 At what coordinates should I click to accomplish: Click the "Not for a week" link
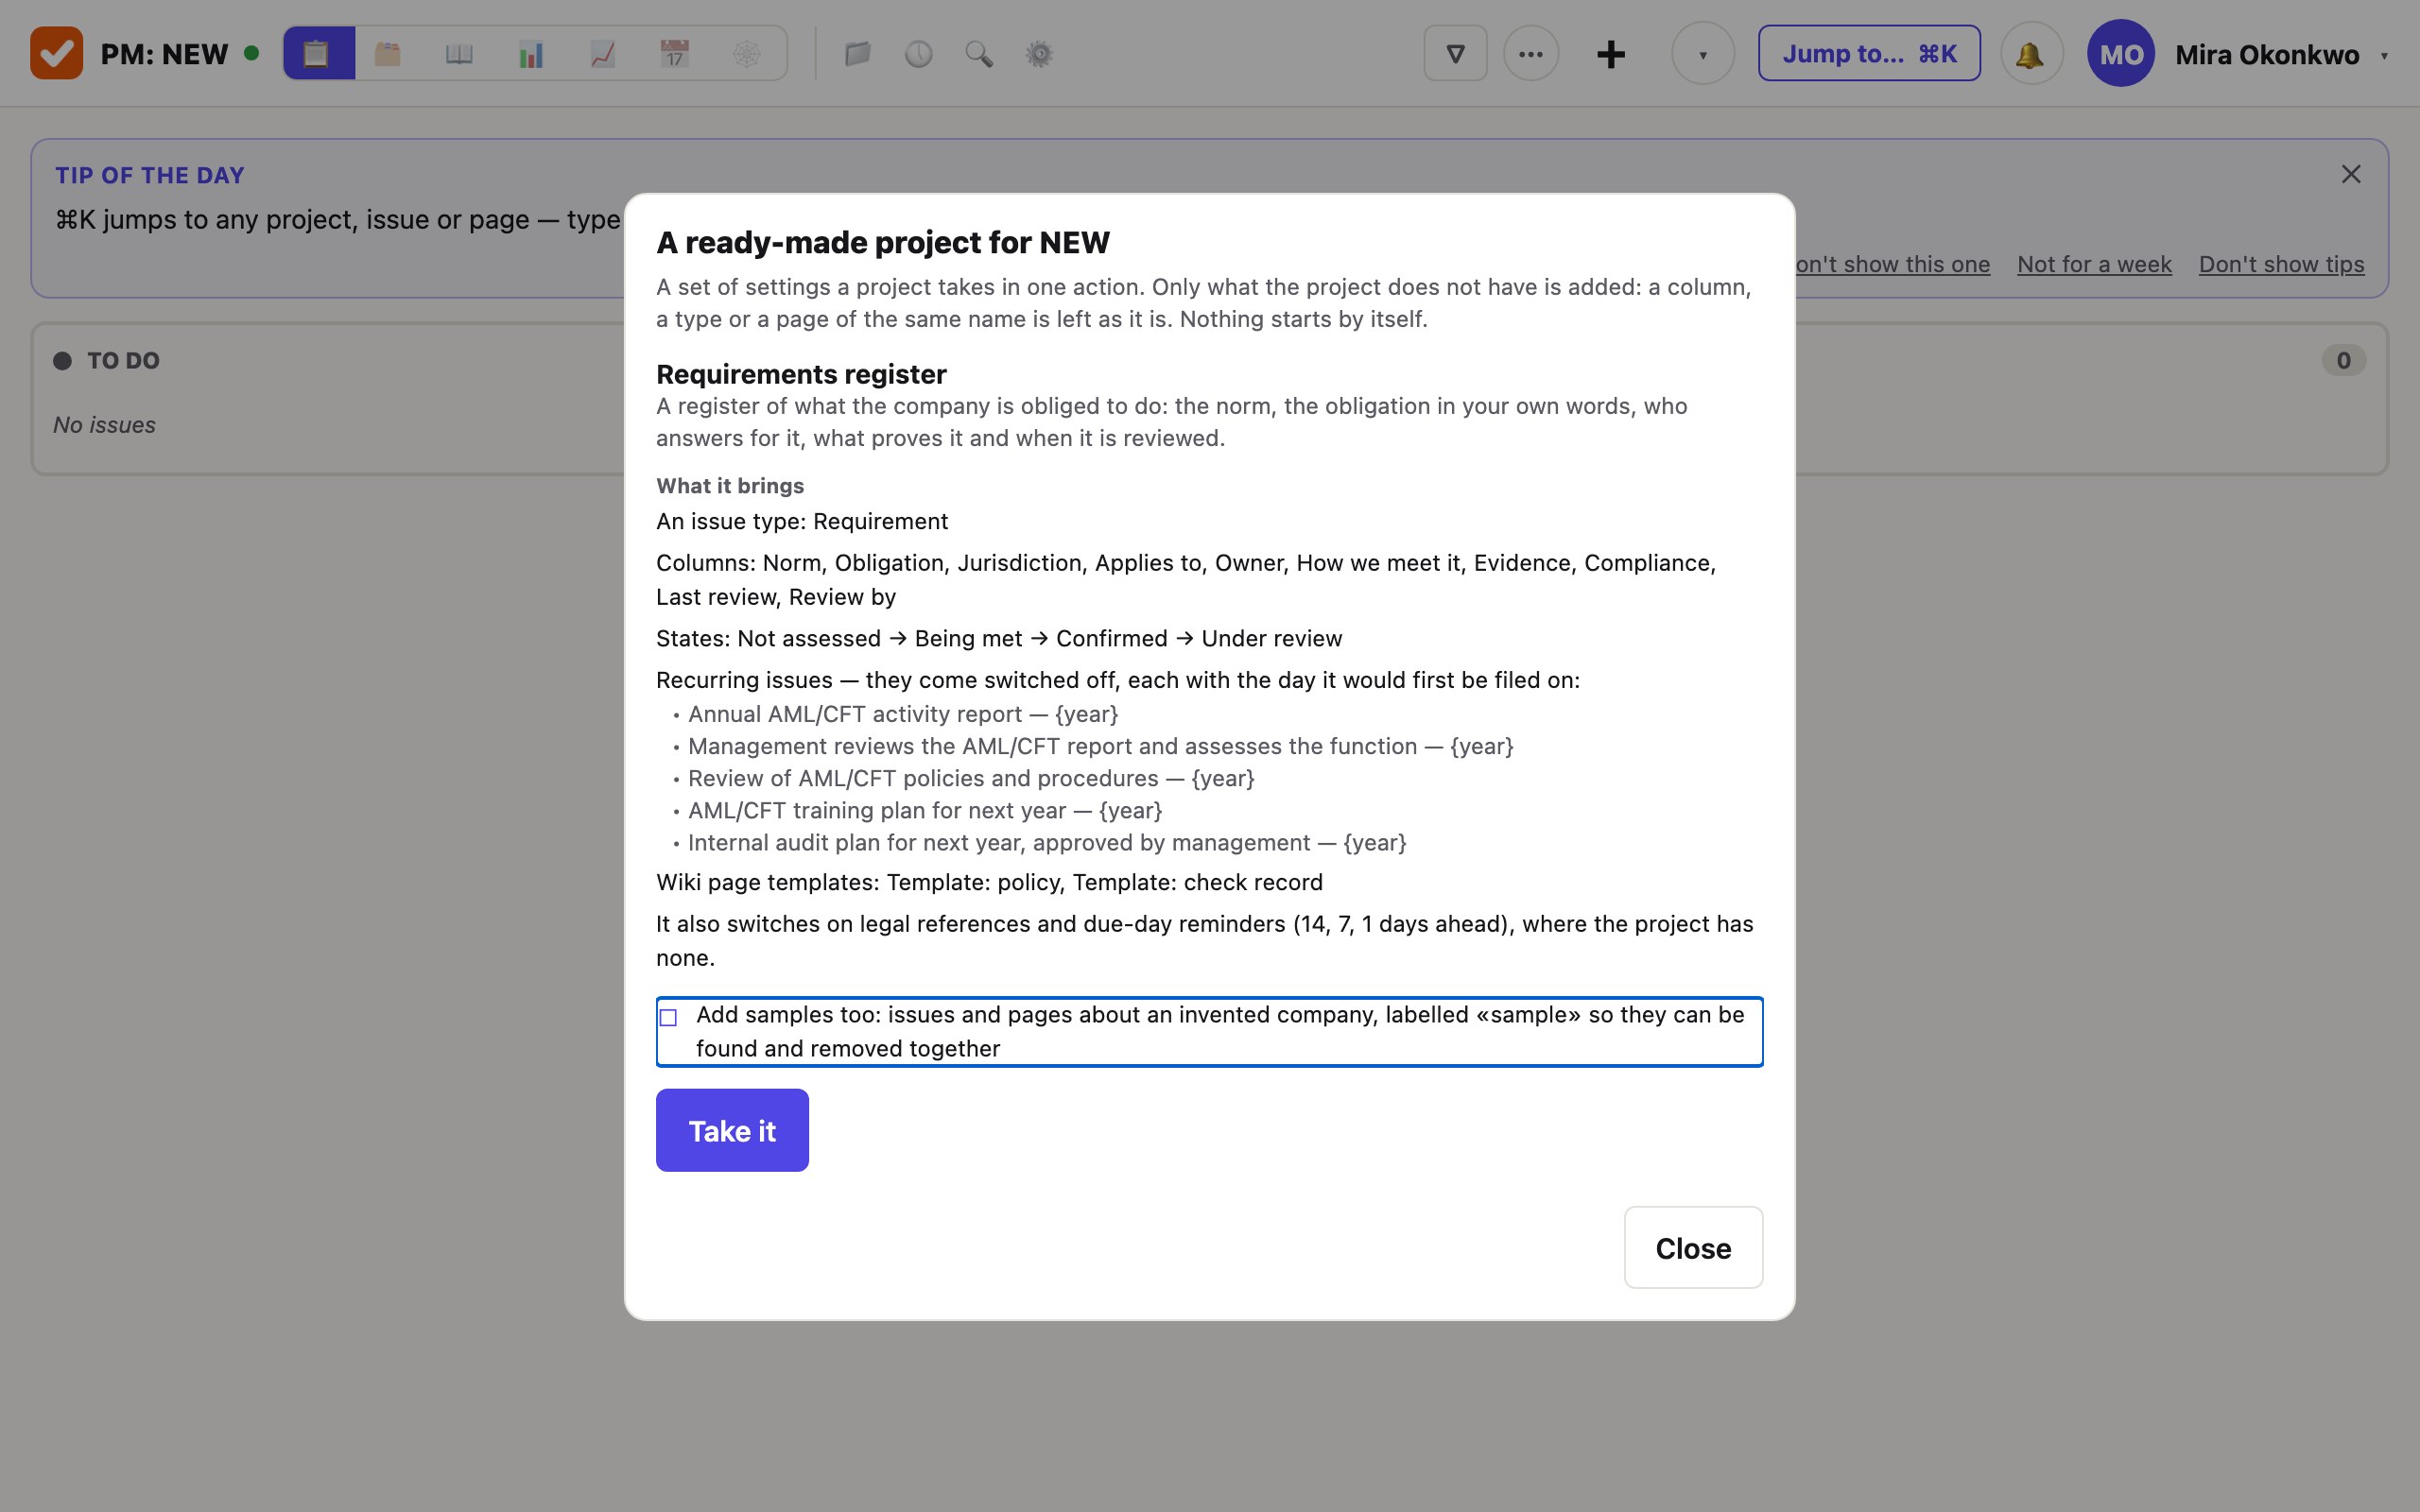[2094, 264]
